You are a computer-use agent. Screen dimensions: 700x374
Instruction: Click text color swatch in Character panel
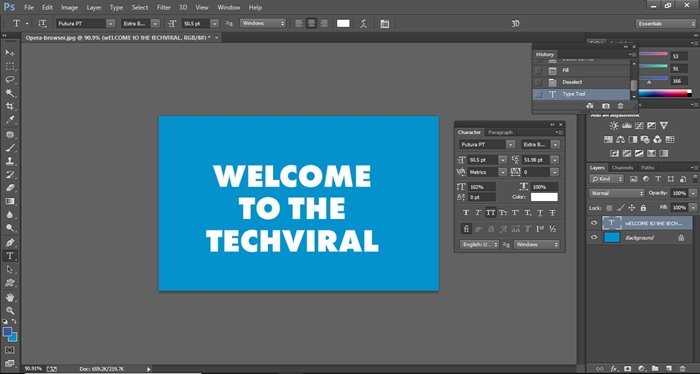click(544, 197)
